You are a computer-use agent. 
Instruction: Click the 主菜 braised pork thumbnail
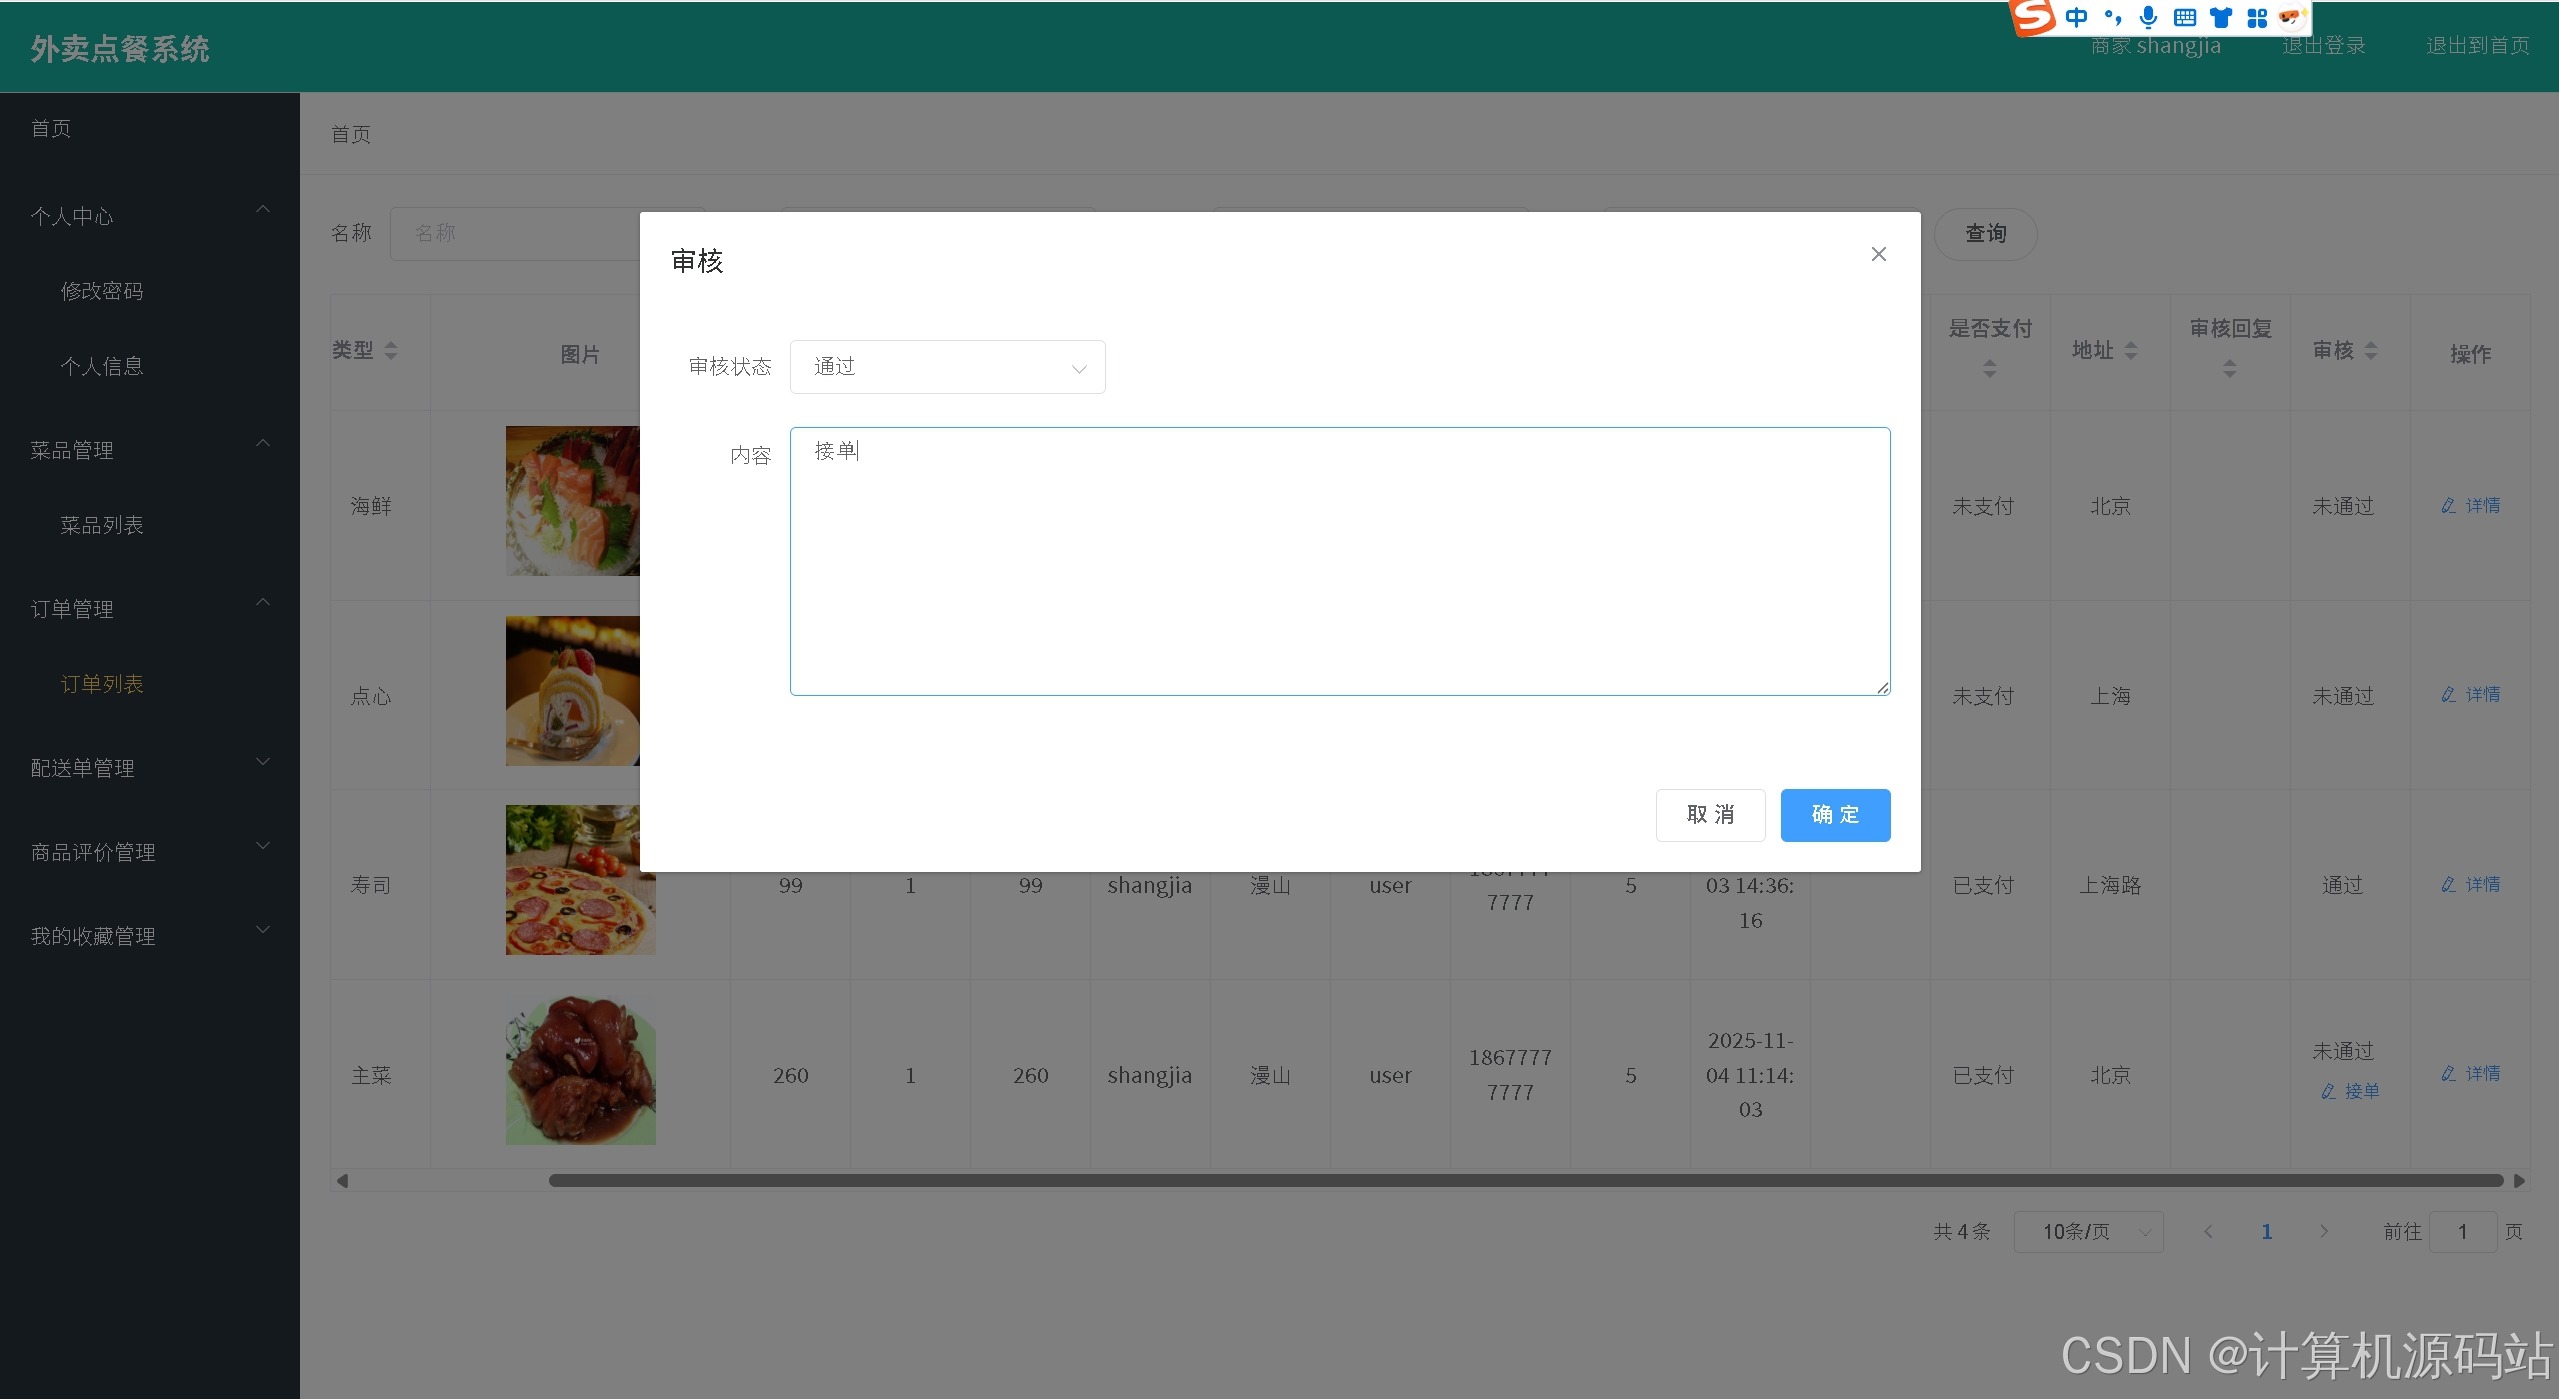[581, 1070]
